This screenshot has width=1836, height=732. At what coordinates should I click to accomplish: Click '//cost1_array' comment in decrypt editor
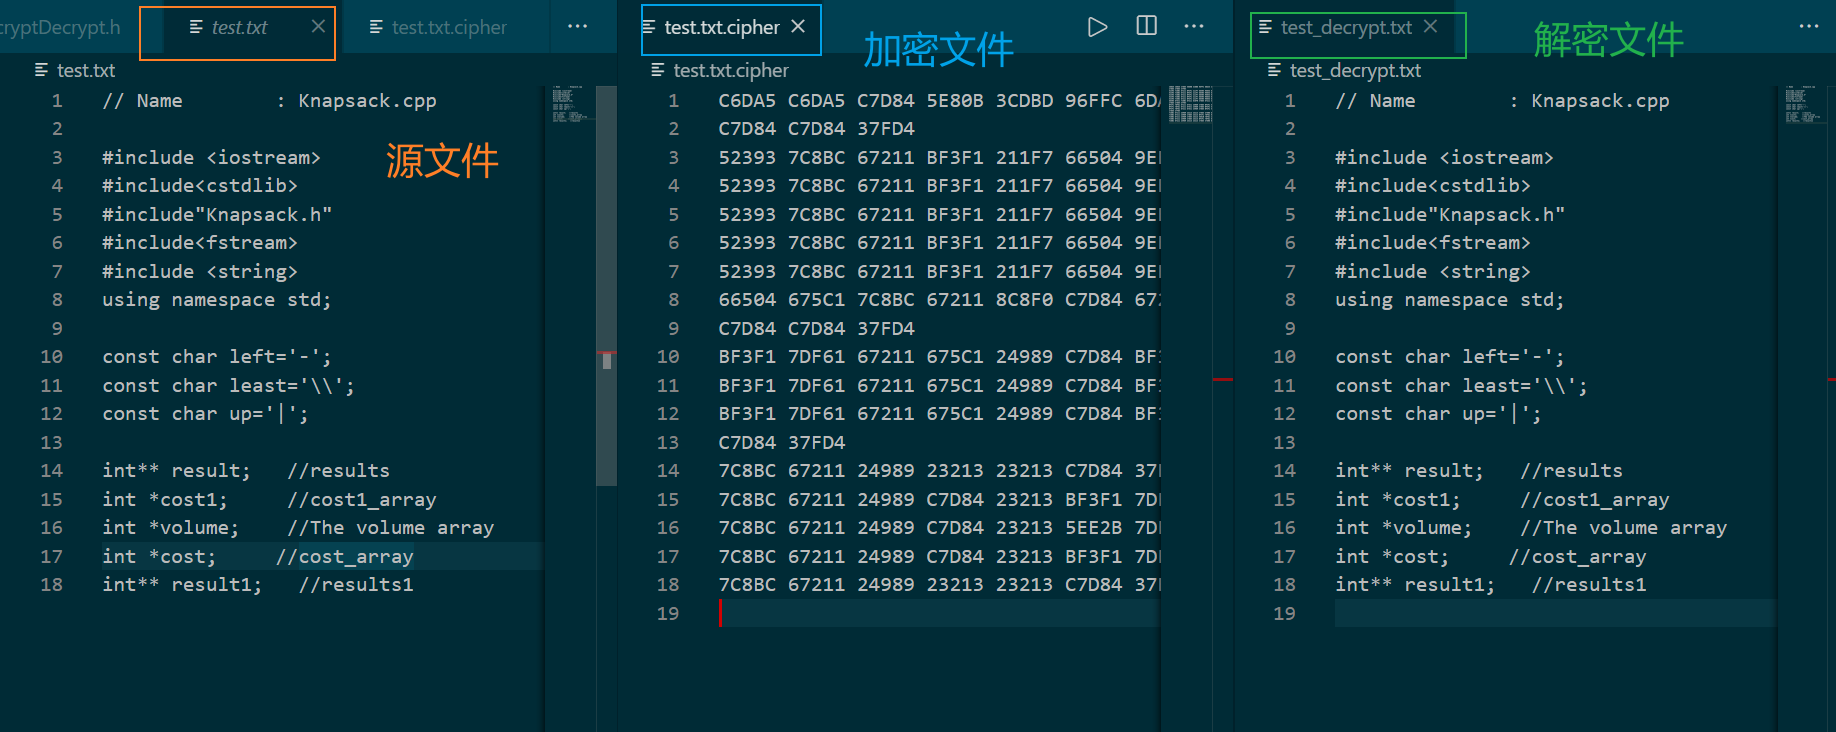1595,500
